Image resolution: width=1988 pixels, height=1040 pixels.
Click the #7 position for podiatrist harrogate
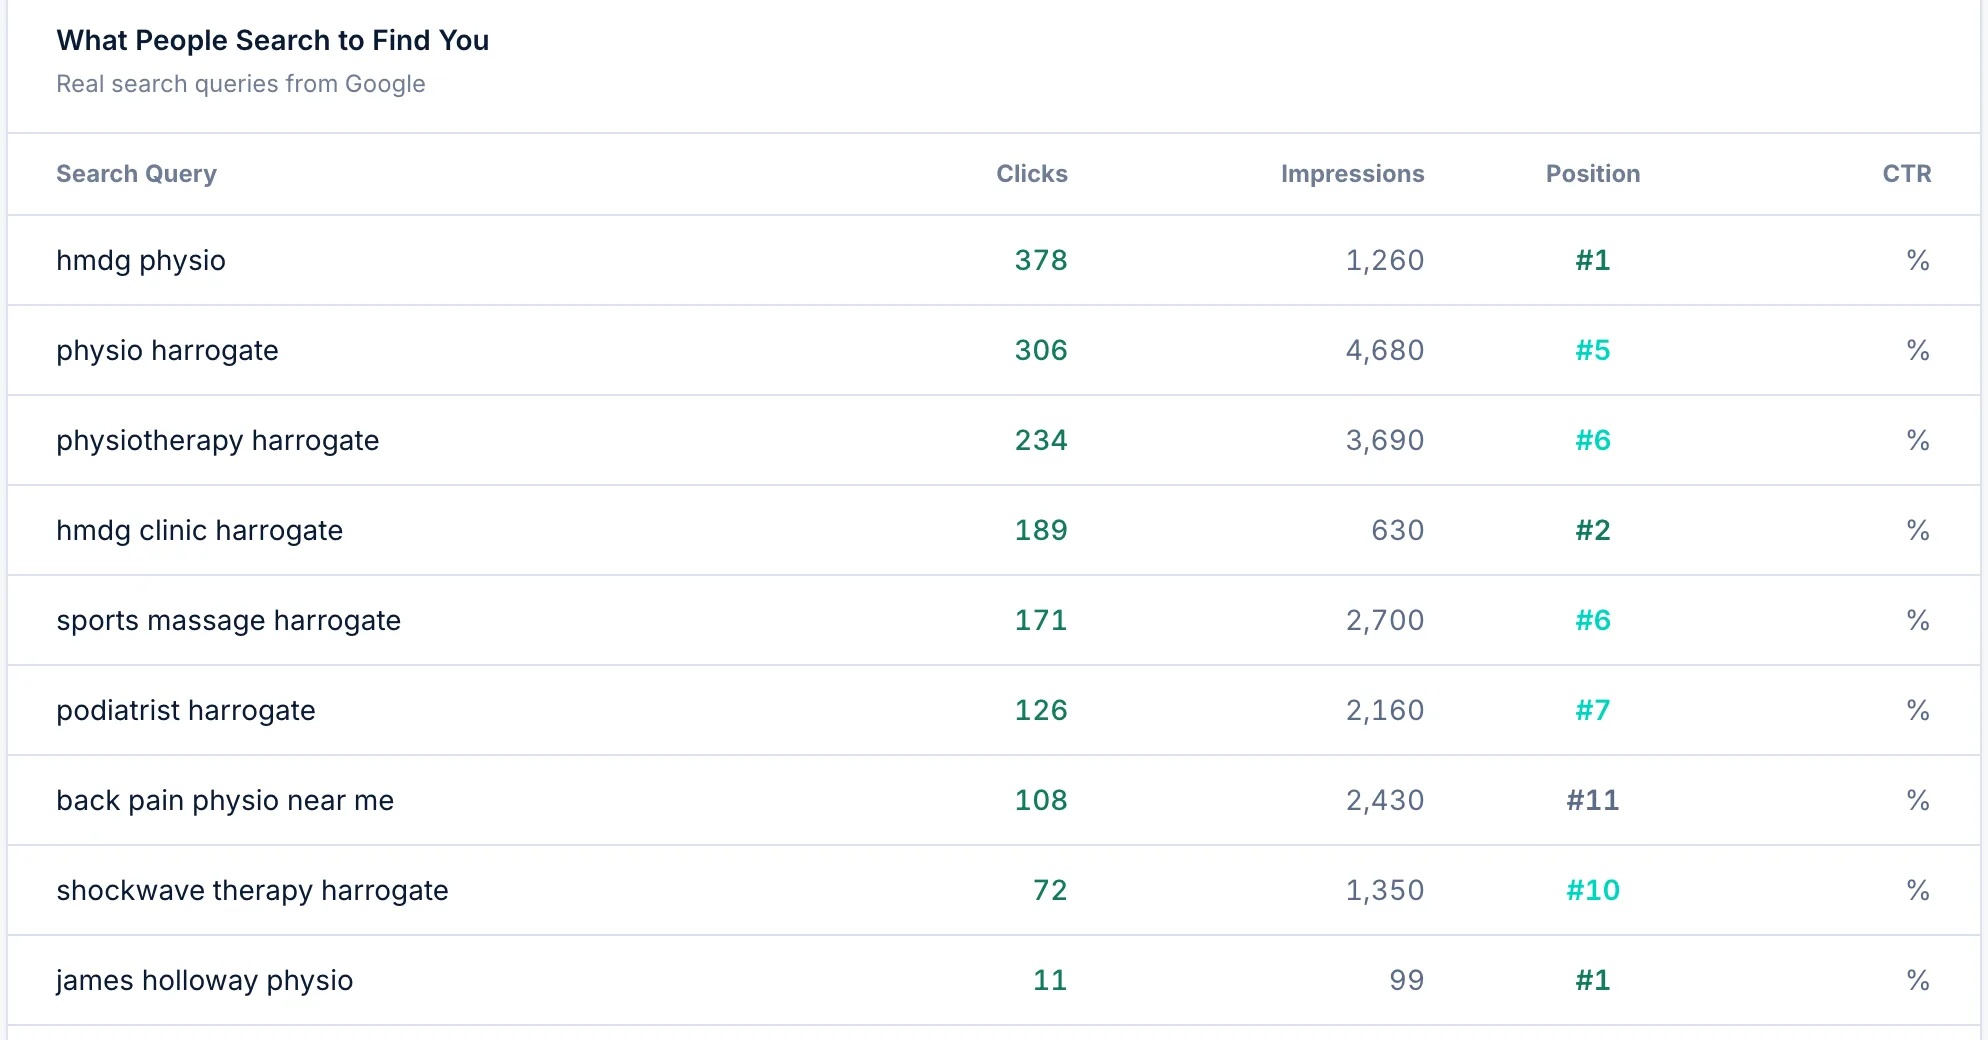1593,710
